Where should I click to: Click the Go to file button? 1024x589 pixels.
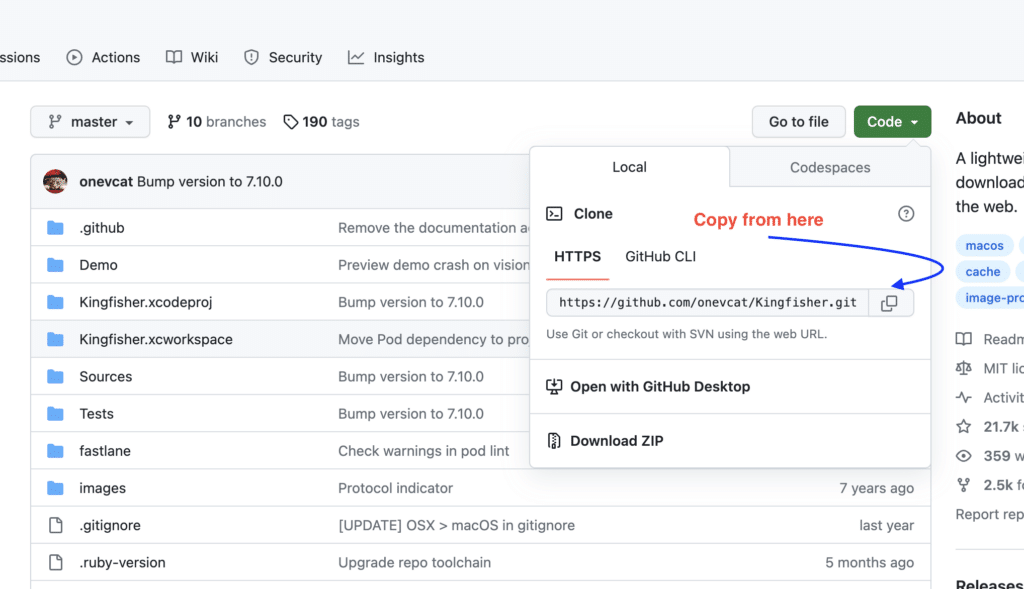coord(798,121)
